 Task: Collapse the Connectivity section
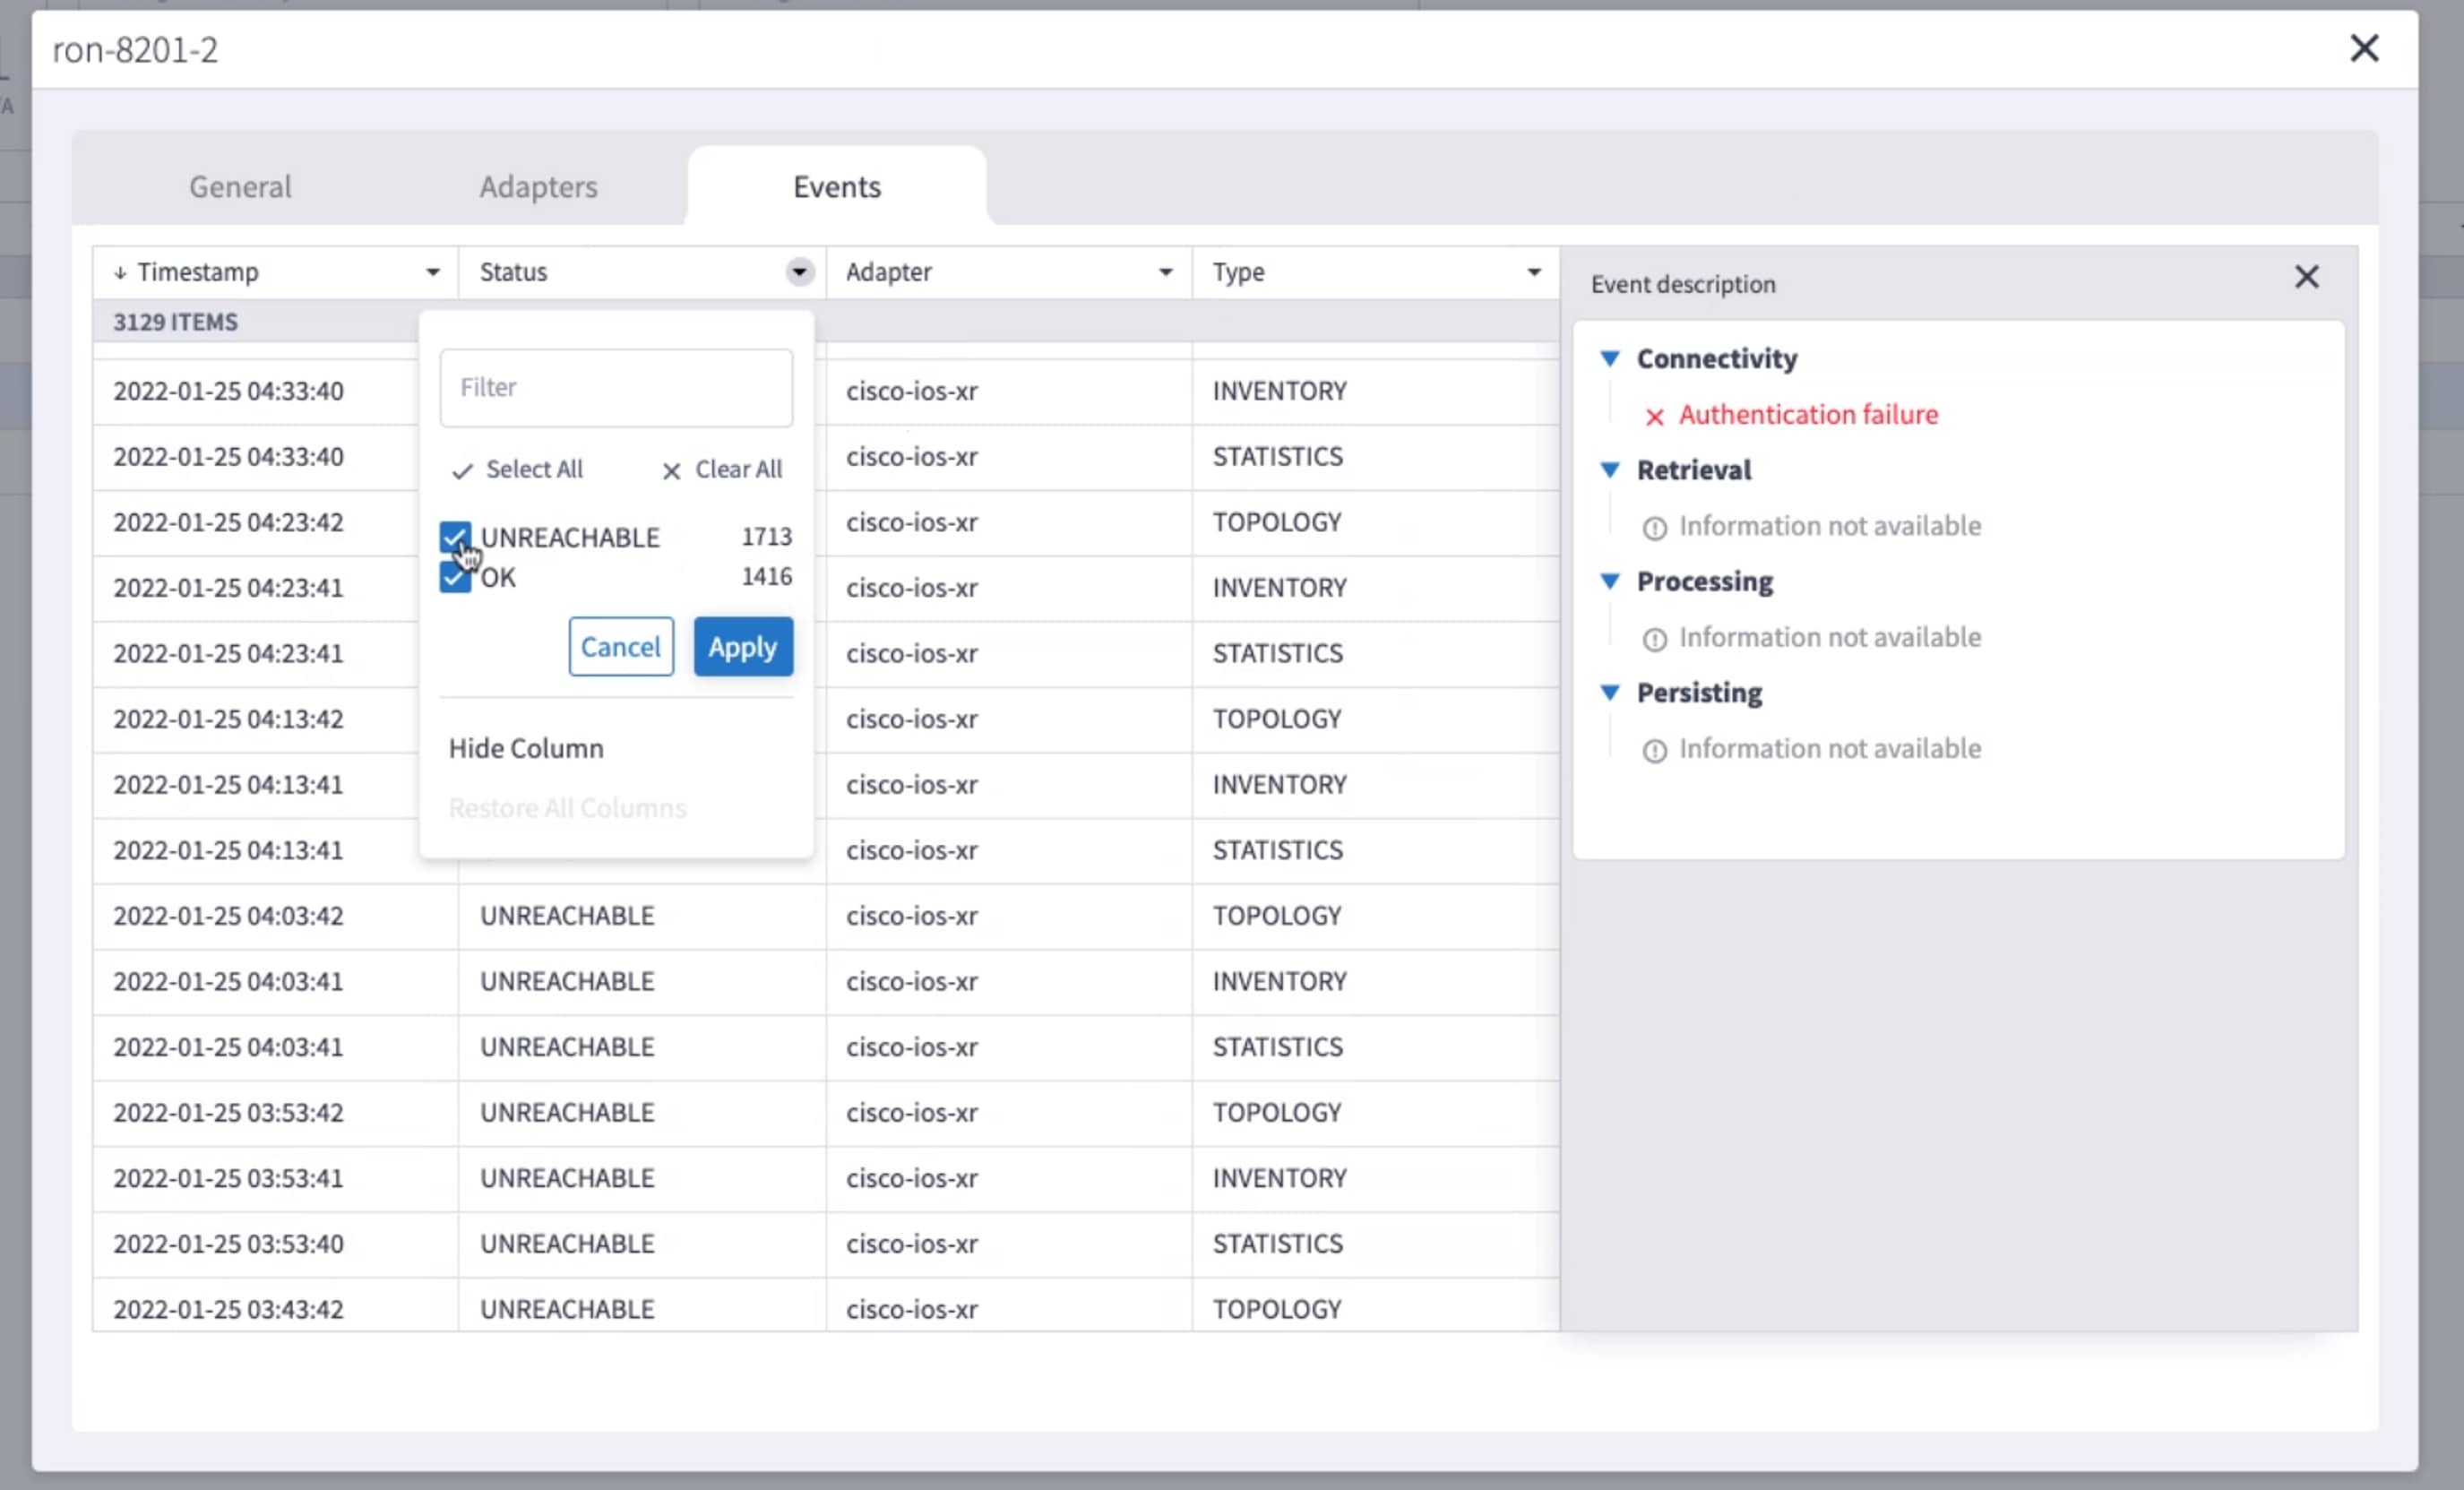[1609, 358]
